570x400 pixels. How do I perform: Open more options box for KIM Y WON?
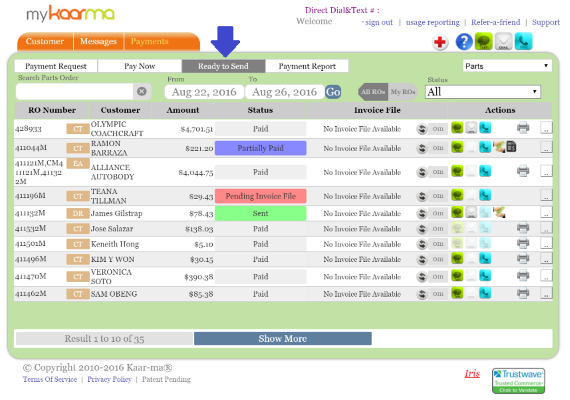pos(546,258)
